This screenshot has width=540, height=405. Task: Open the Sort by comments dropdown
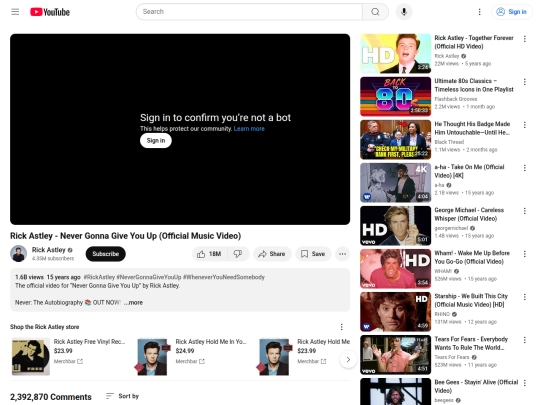coord(122,396)
